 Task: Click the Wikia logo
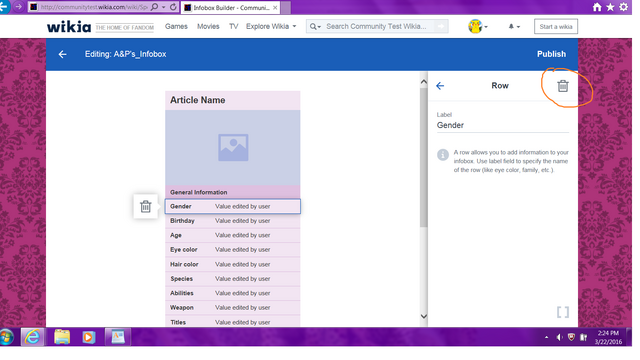[x=69, y=27]
